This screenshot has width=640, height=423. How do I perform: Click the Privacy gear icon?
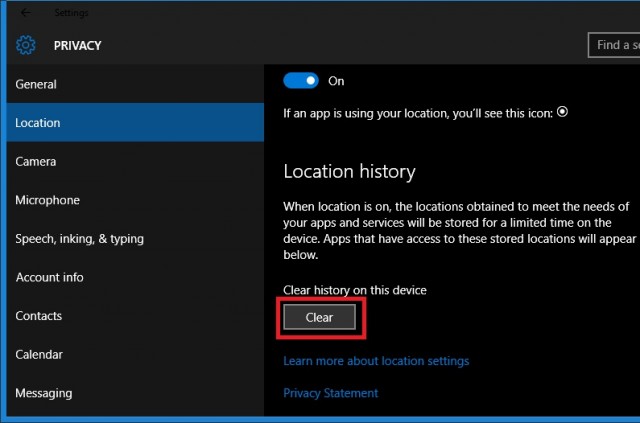pos(26,45)
